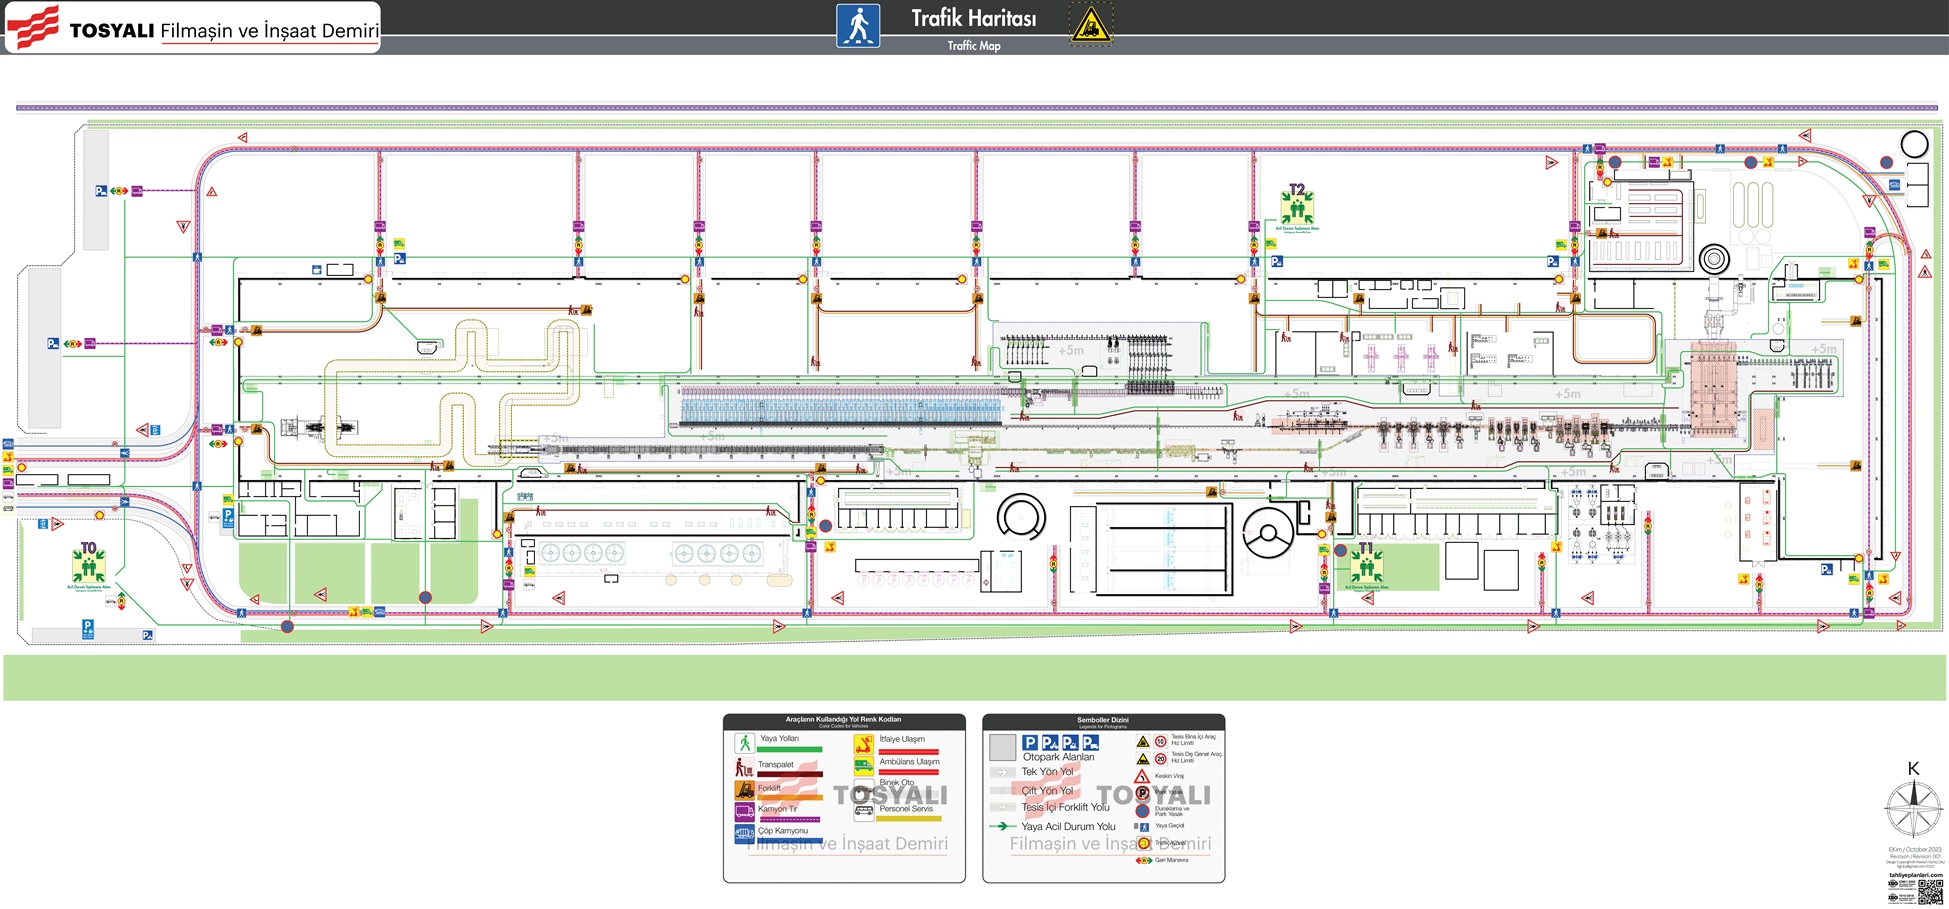The height and width of the screenshot is (909, 1949).
Task: Click the forklift warning sign in header
Action: click(x=1090, y=25)
